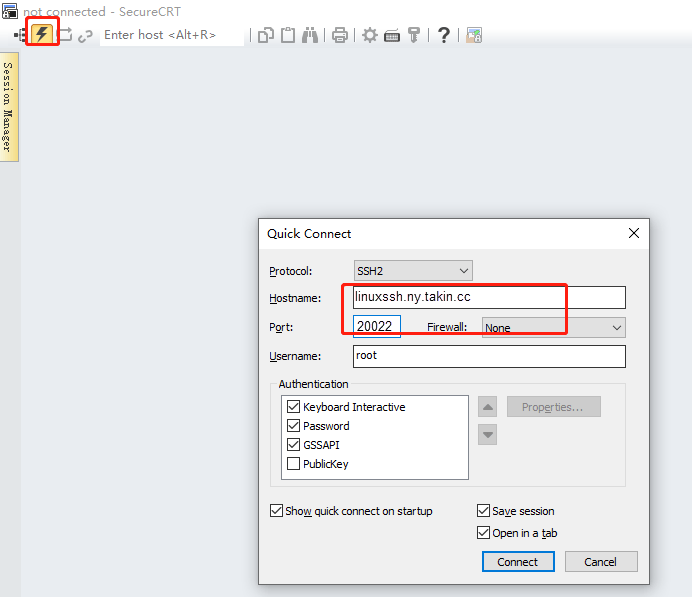Screen dimensions: 692x597
Task: Toggle the Save session checkbox
Action: coord(483,511)
